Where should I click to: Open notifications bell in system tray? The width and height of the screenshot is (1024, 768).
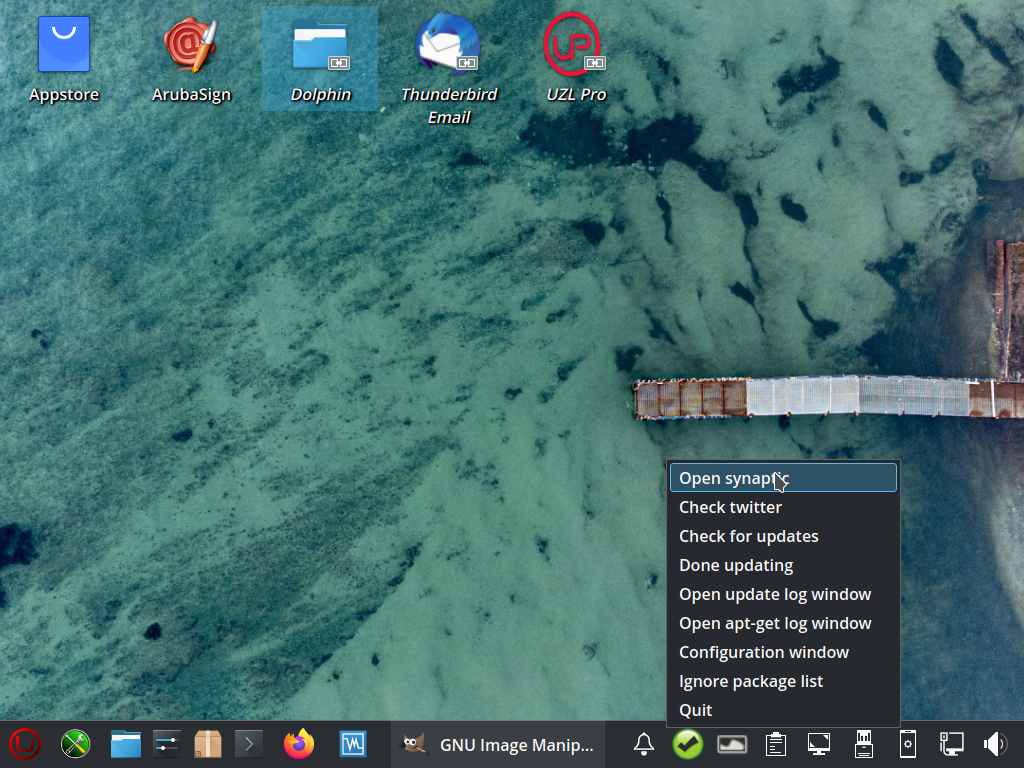644,744
